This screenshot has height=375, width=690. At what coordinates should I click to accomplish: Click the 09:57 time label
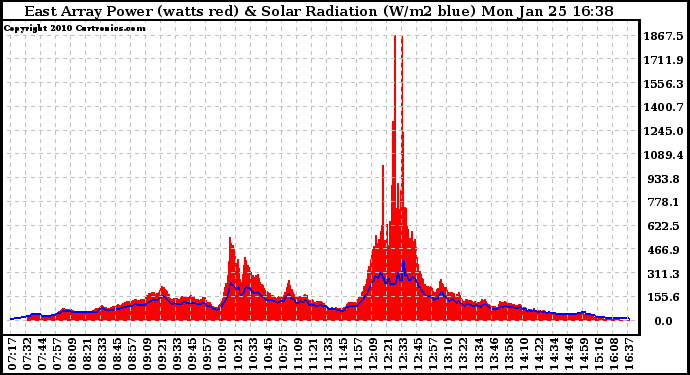pos(207,354)
